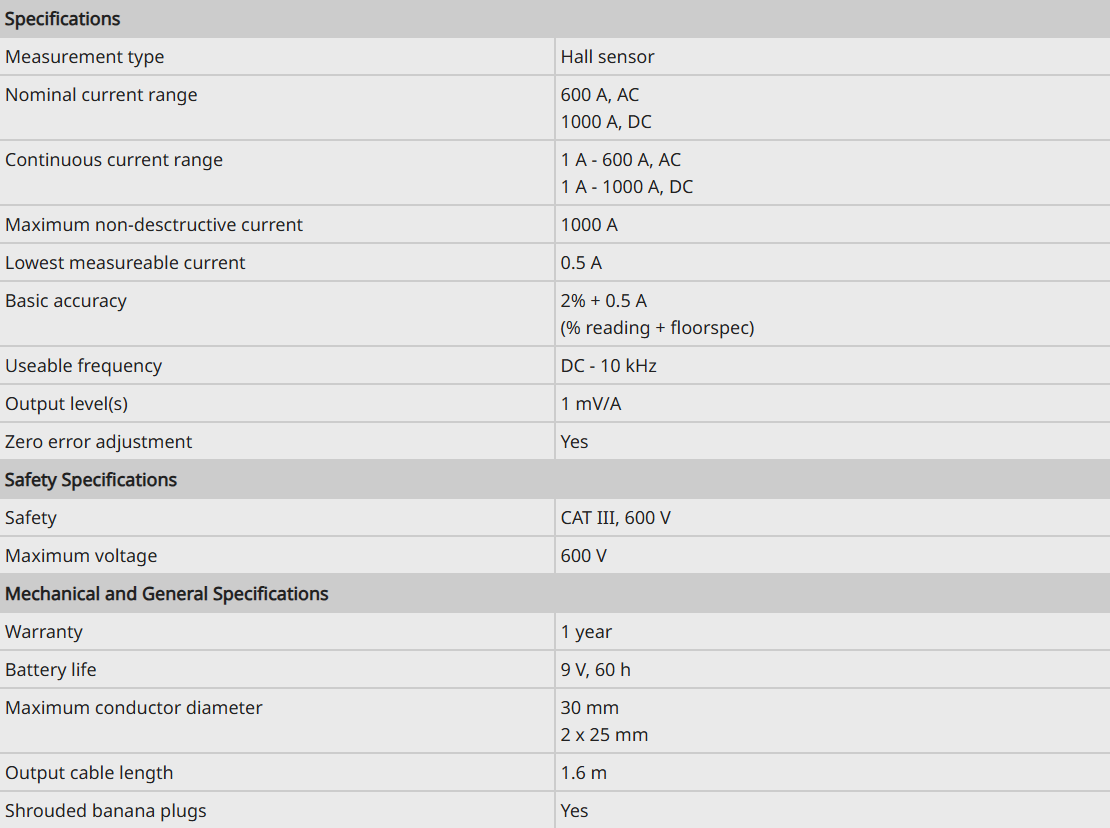Select the Battery life 9 V, 60 h value
The height and width of the screenshot is (828, 1110).
click(x=595, y=669)
